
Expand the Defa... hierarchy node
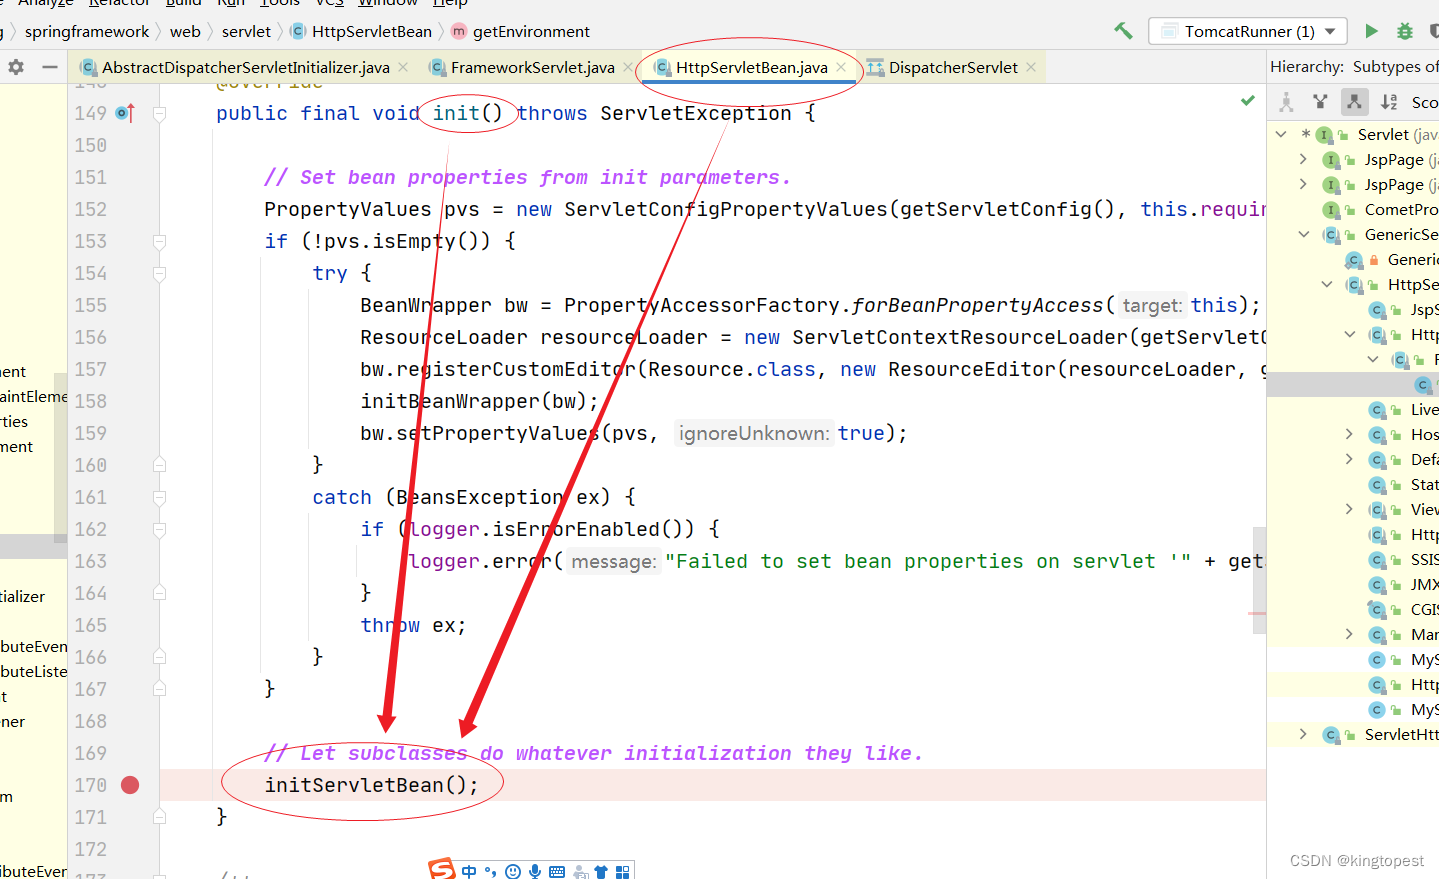(1349, 459)
